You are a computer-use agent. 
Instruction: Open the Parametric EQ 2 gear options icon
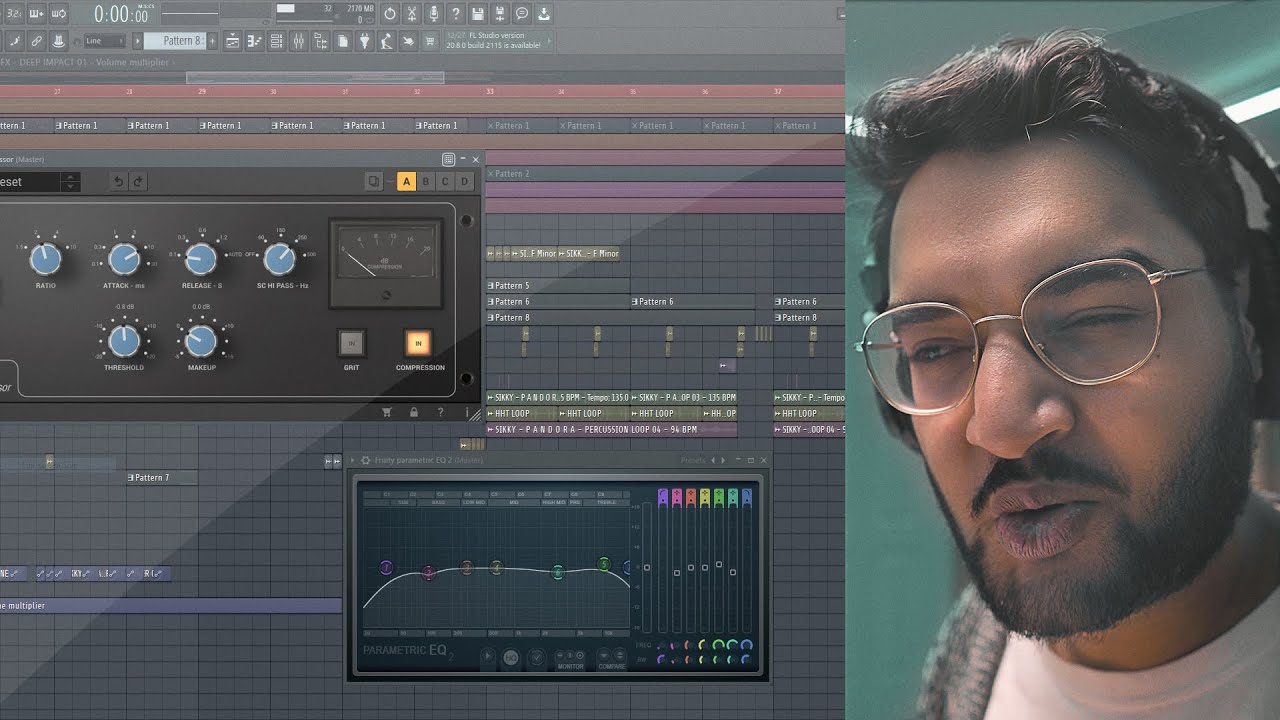365,461
